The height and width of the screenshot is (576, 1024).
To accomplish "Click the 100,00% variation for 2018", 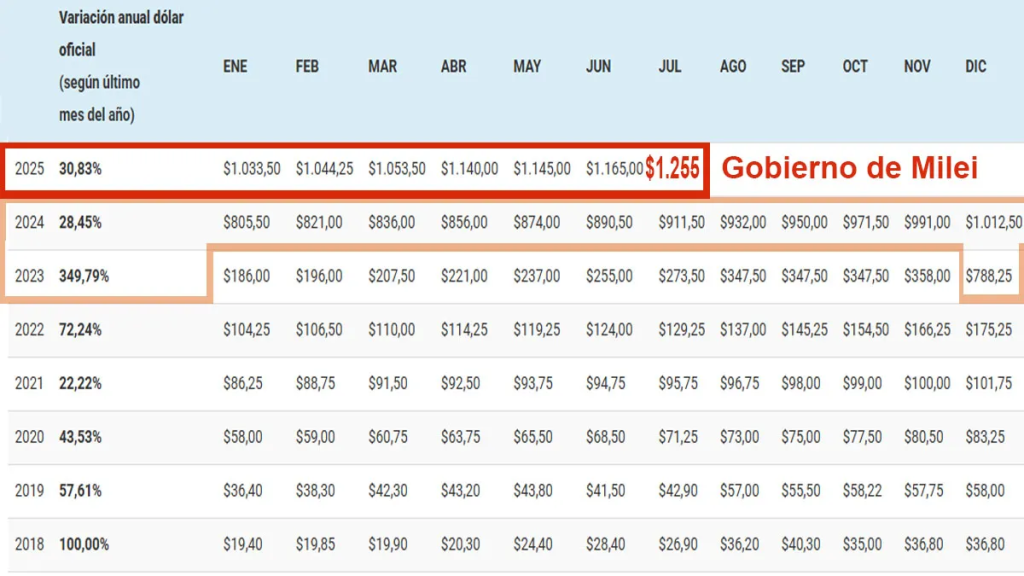I will [x=84, y=545].
